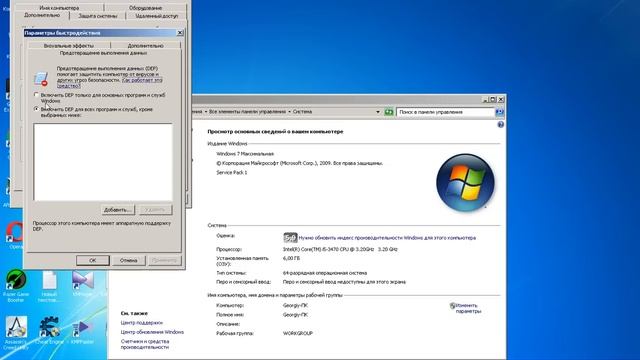The height and width of the screenshot is (360, 640).
Task: Open 'Центр обновления Windows' link
Action: (152, 332)
